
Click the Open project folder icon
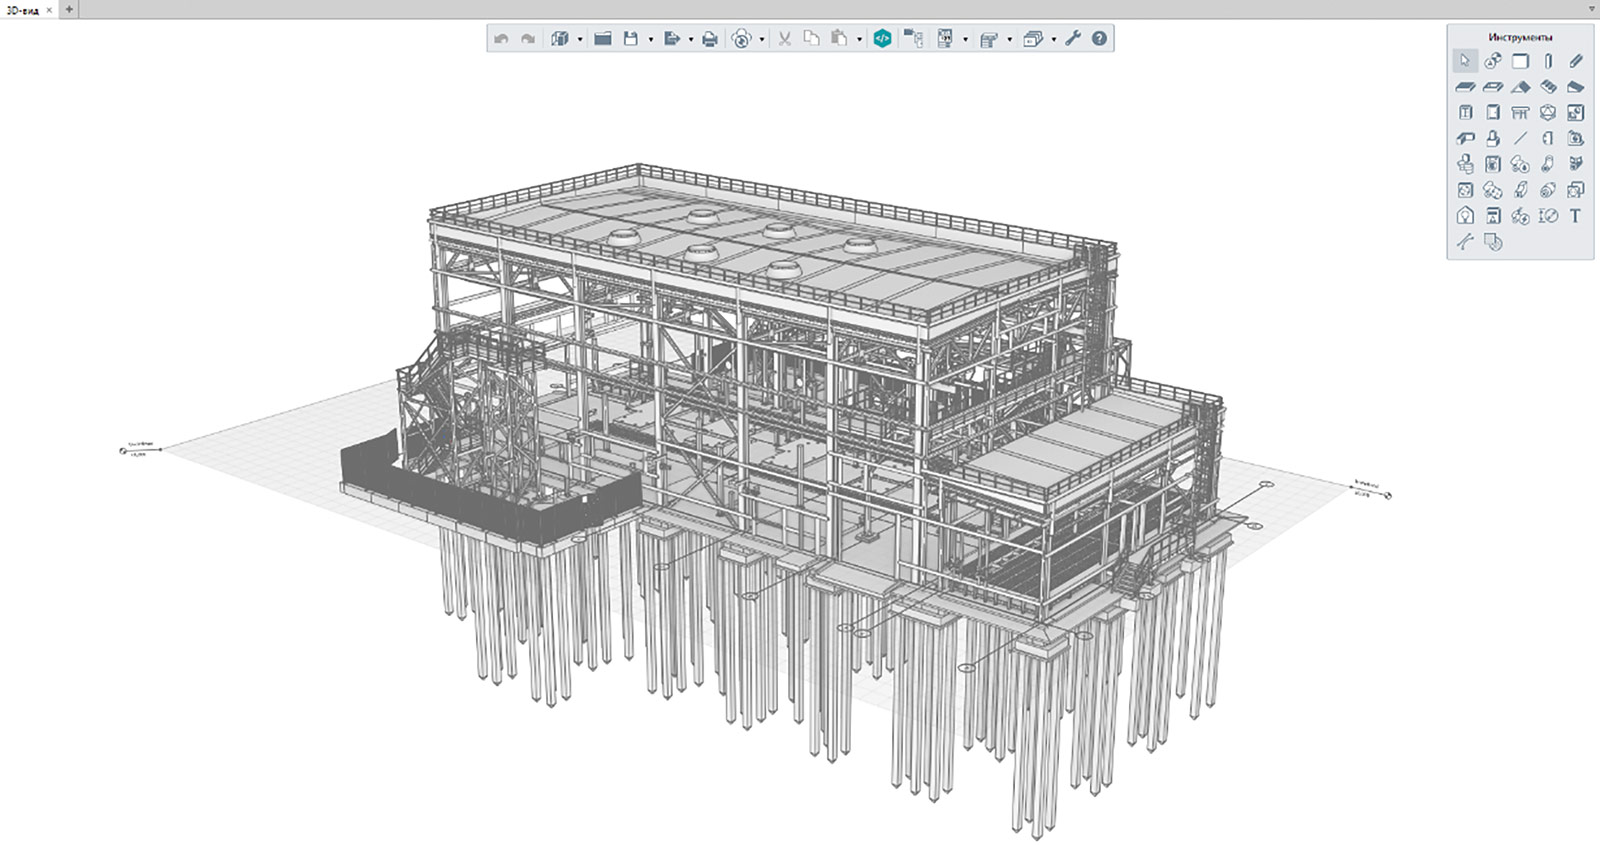[602, 39]
